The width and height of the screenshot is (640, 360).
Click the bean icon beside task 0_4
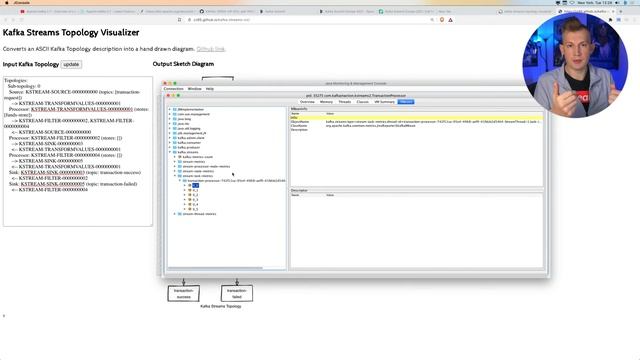click(190, 204)
